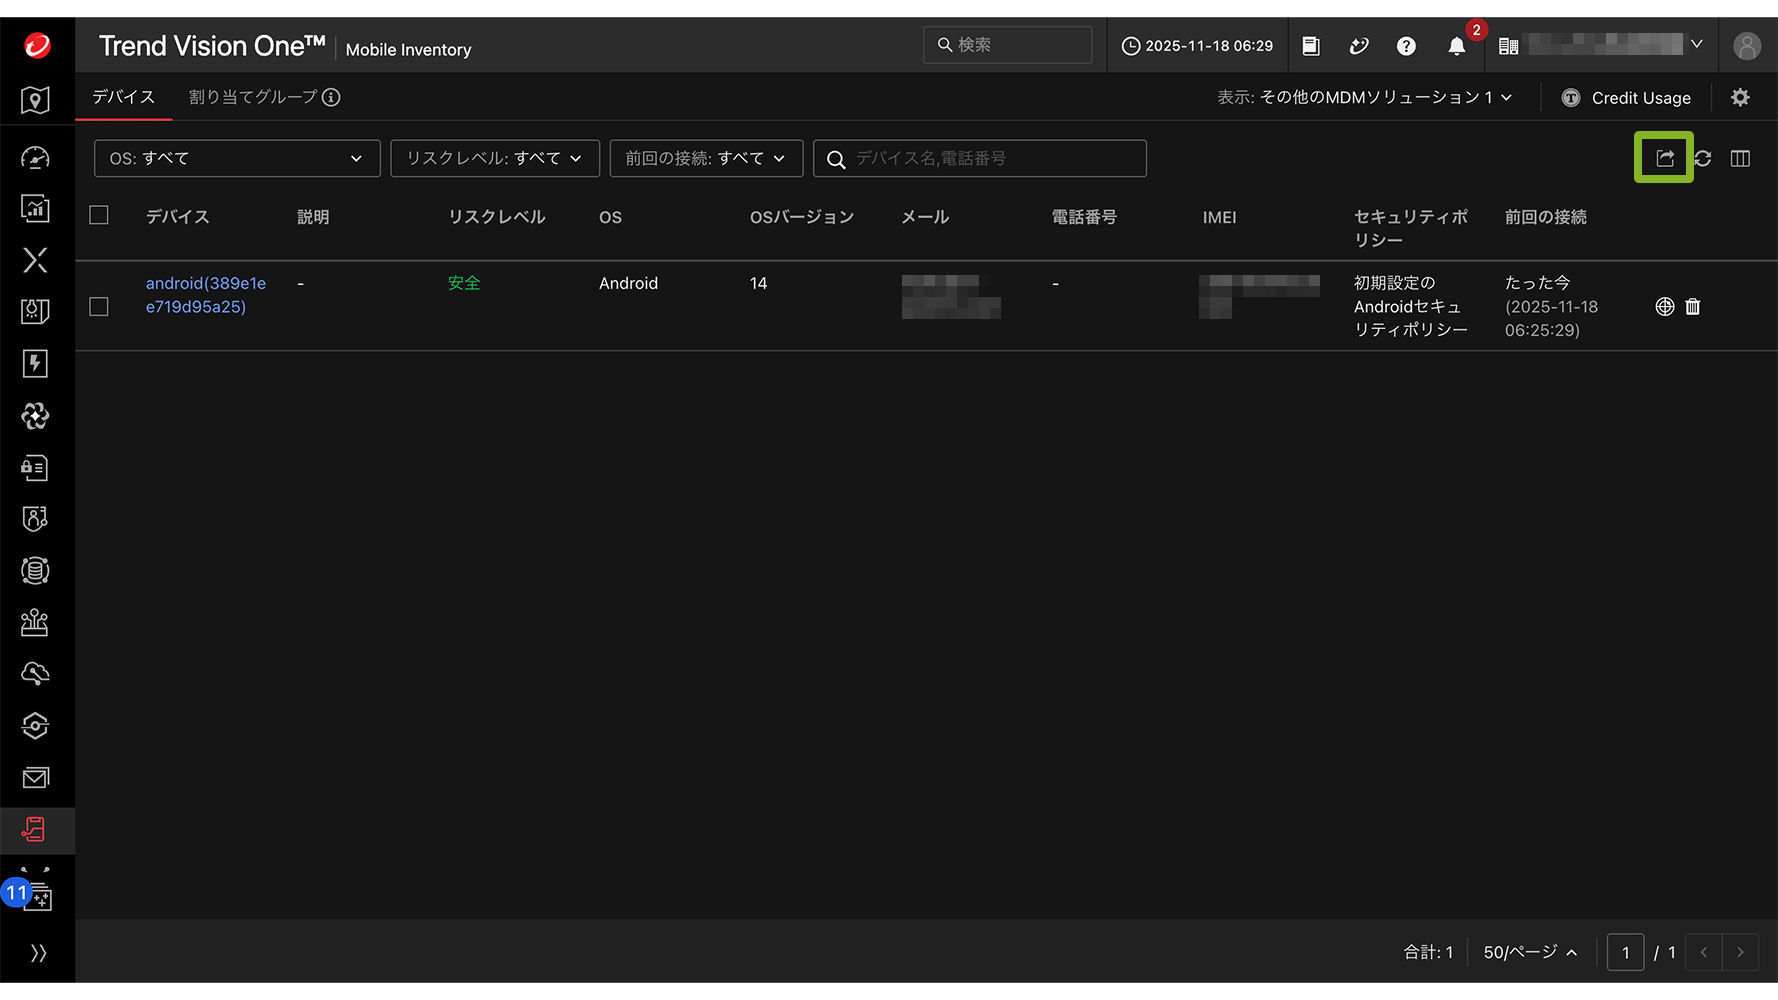Delete the android device via trash icon

[x=1693, y=307]
